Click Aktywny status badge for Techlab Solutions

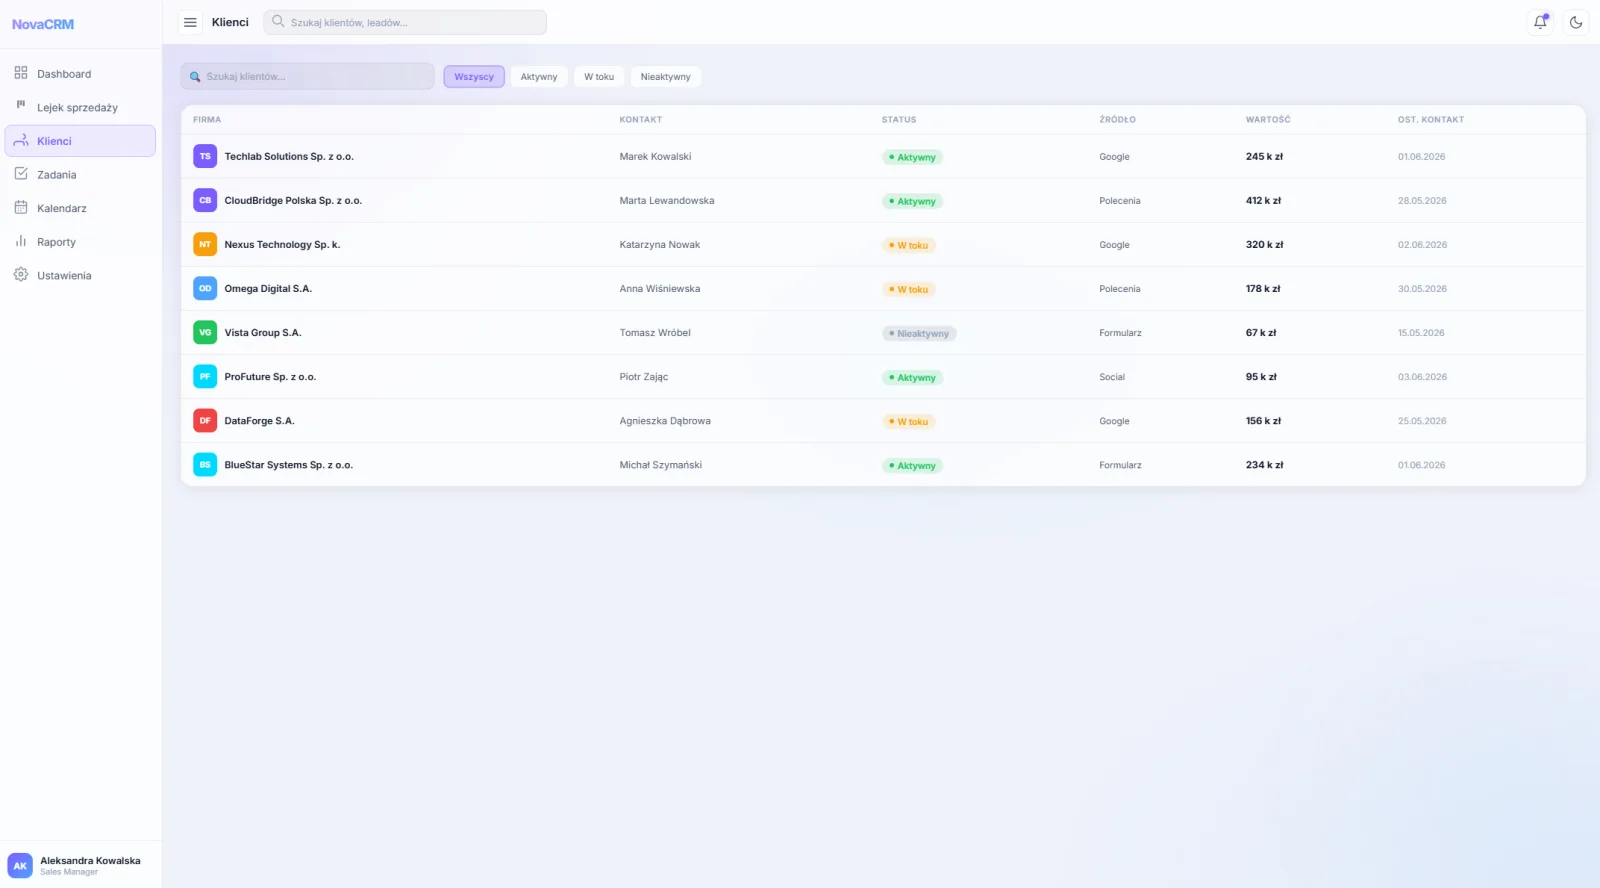pos(912,158)
